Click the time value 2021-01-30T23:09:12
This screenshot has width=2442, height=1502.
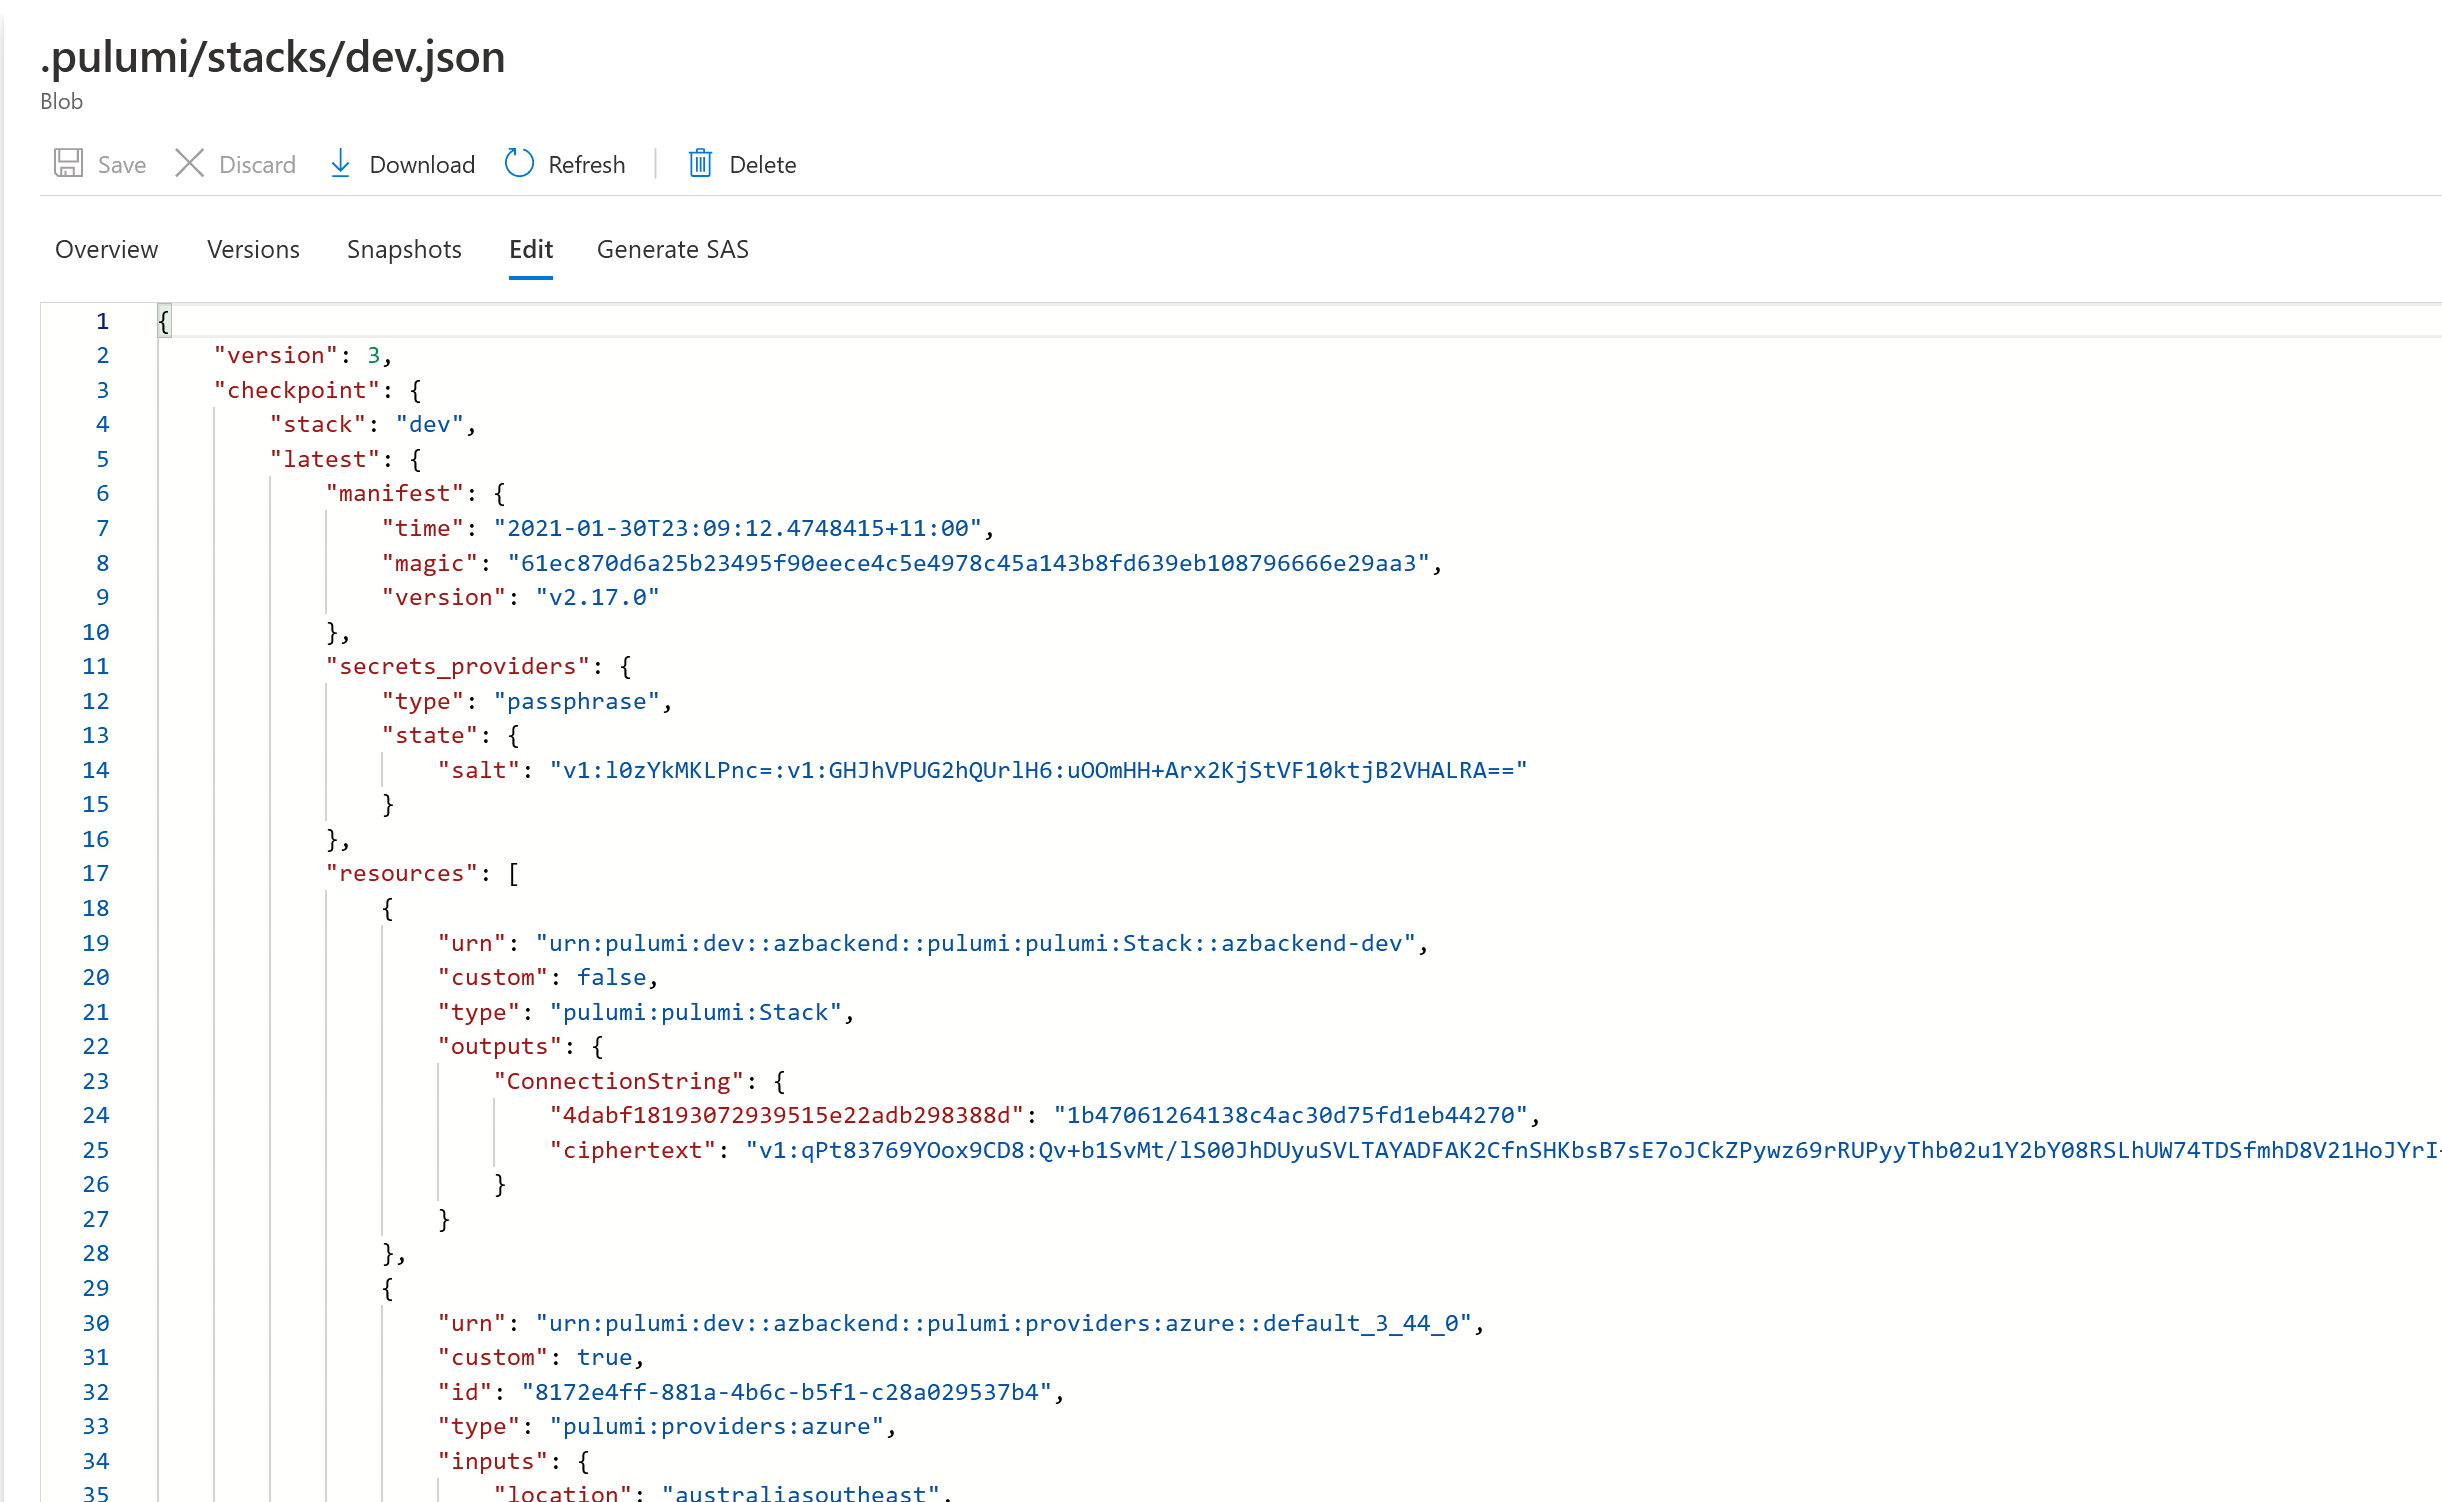(738, 528)
